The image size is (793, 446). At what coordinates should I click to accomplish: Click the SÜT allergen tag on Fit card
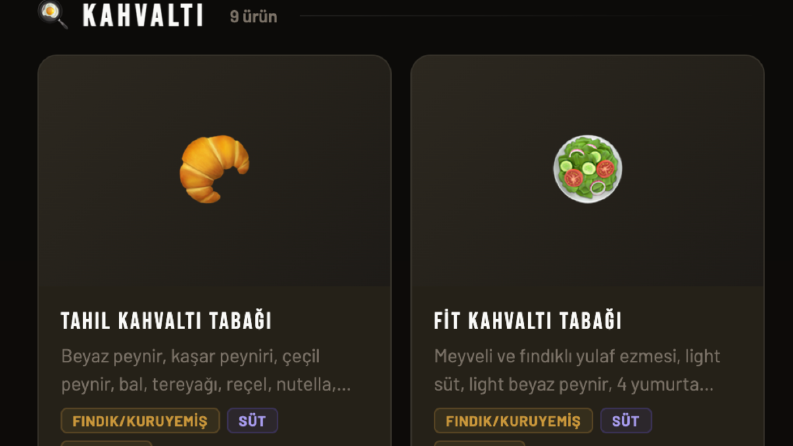[626, 421]
